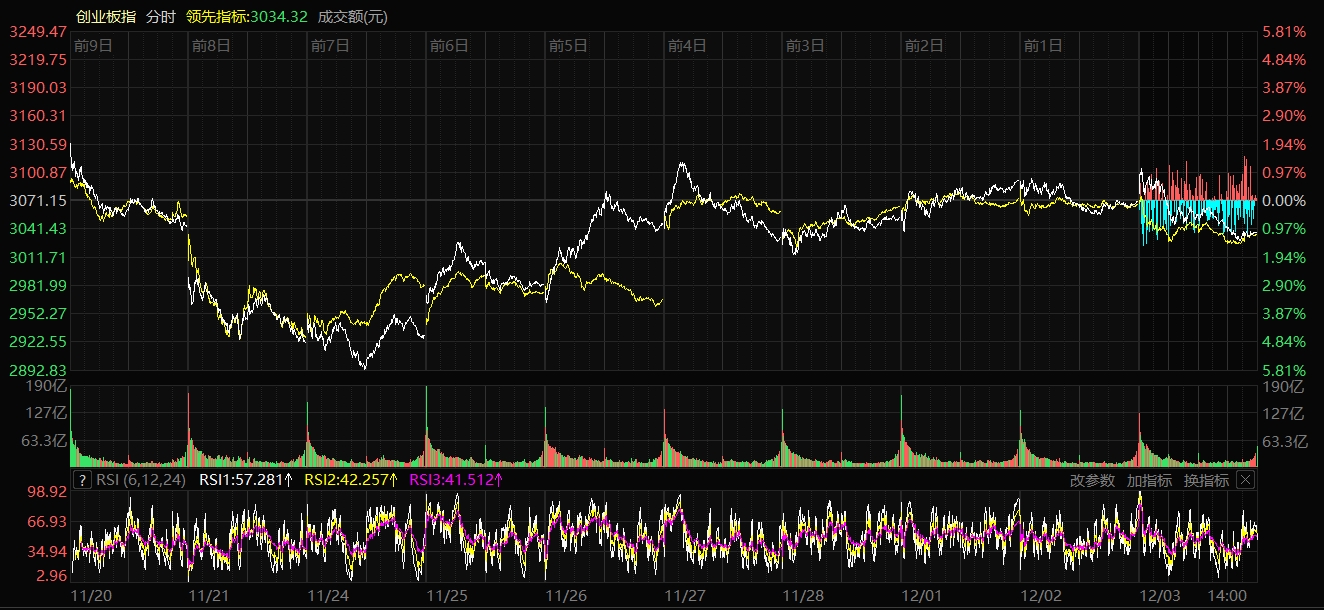
Task: Click the magenta RSI3 value readout
Action: 456,480
